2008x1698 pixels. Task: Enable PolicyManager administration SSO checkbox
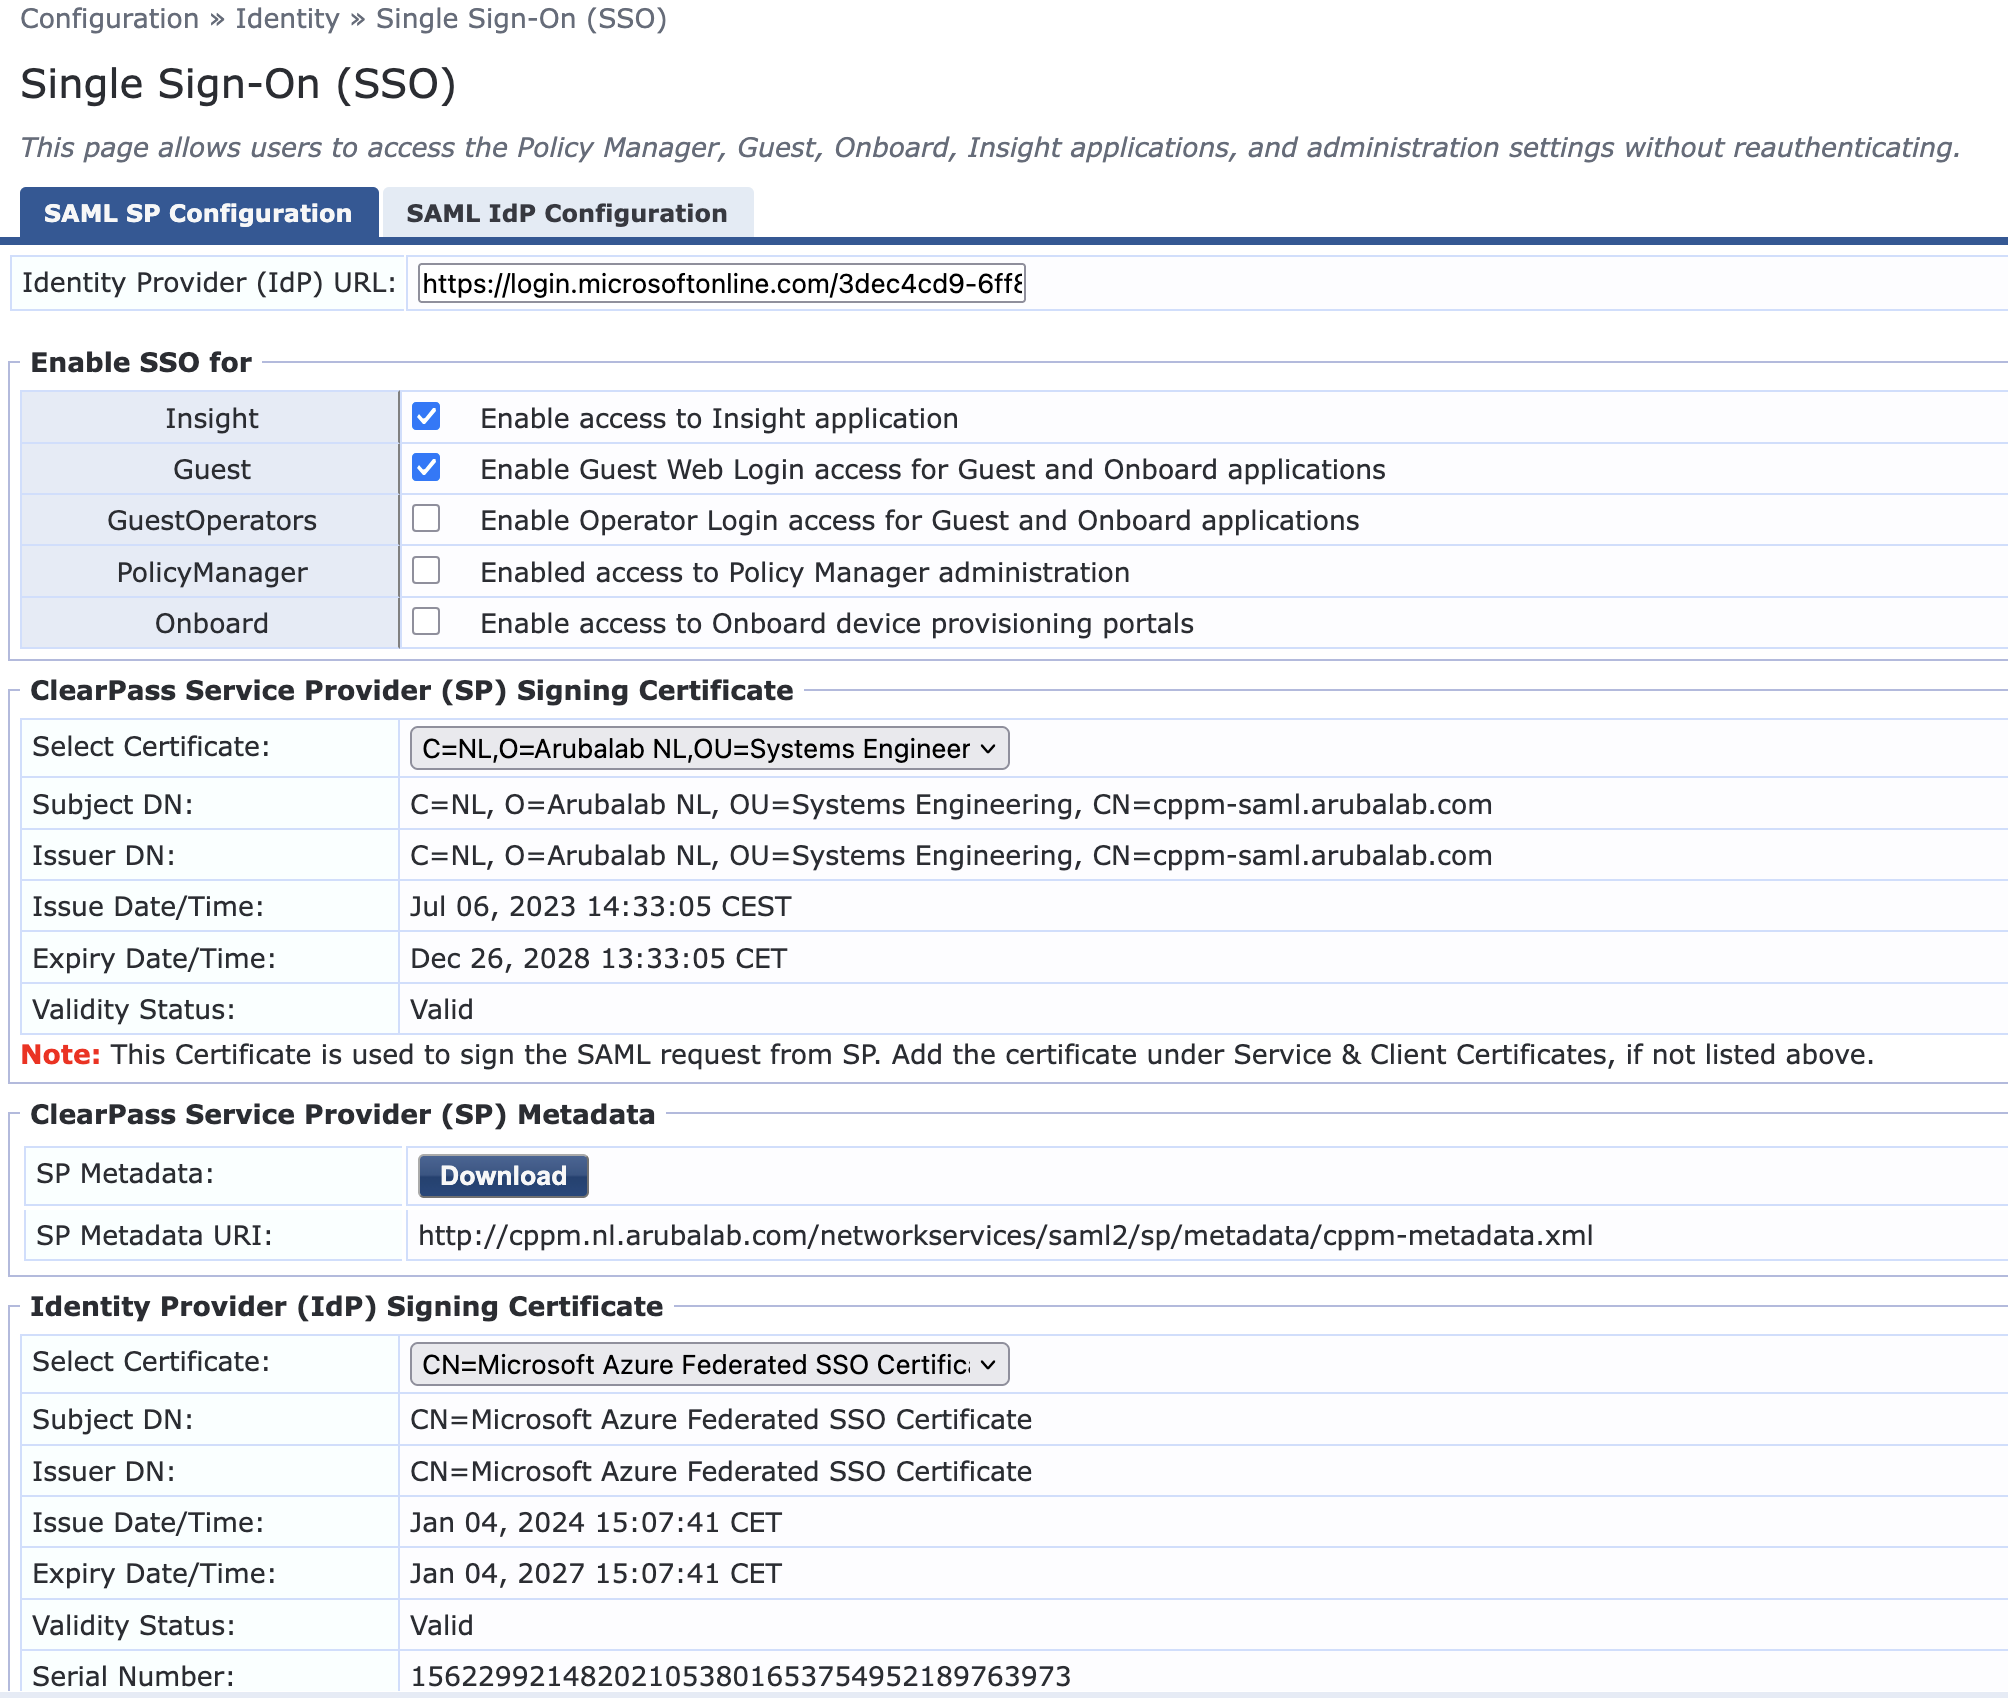click(x=426, y=570)
